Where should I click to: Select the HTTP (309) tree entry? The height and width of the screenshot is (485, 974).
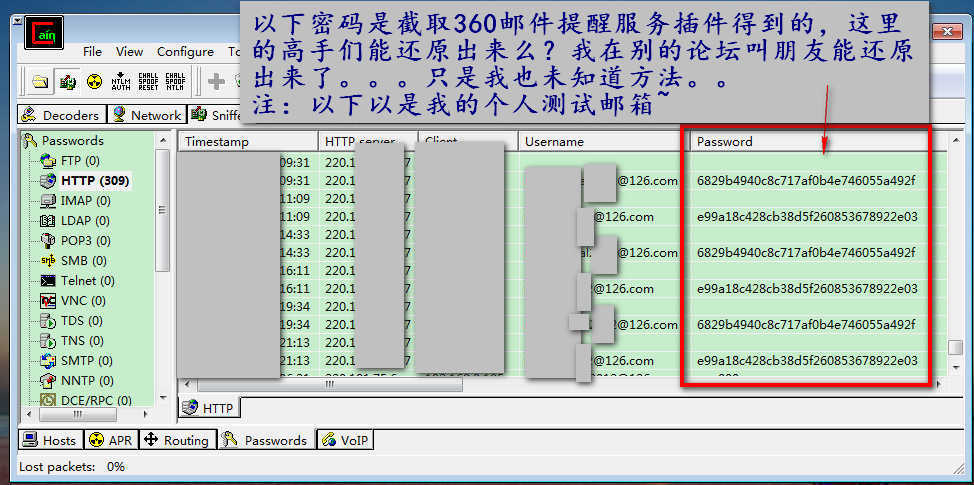(x=84, y=181)
